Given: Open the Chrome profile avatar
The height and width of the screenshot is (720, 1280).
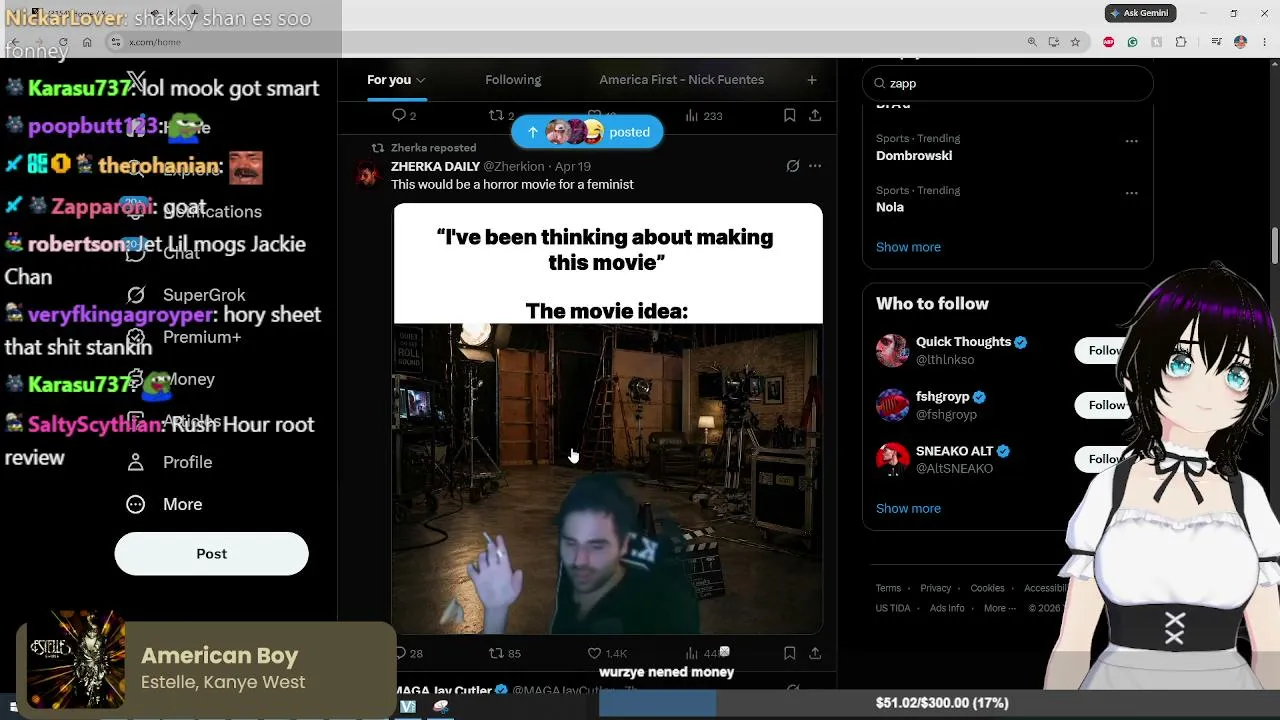Looking at the screenshot, I should (1240, 42).
